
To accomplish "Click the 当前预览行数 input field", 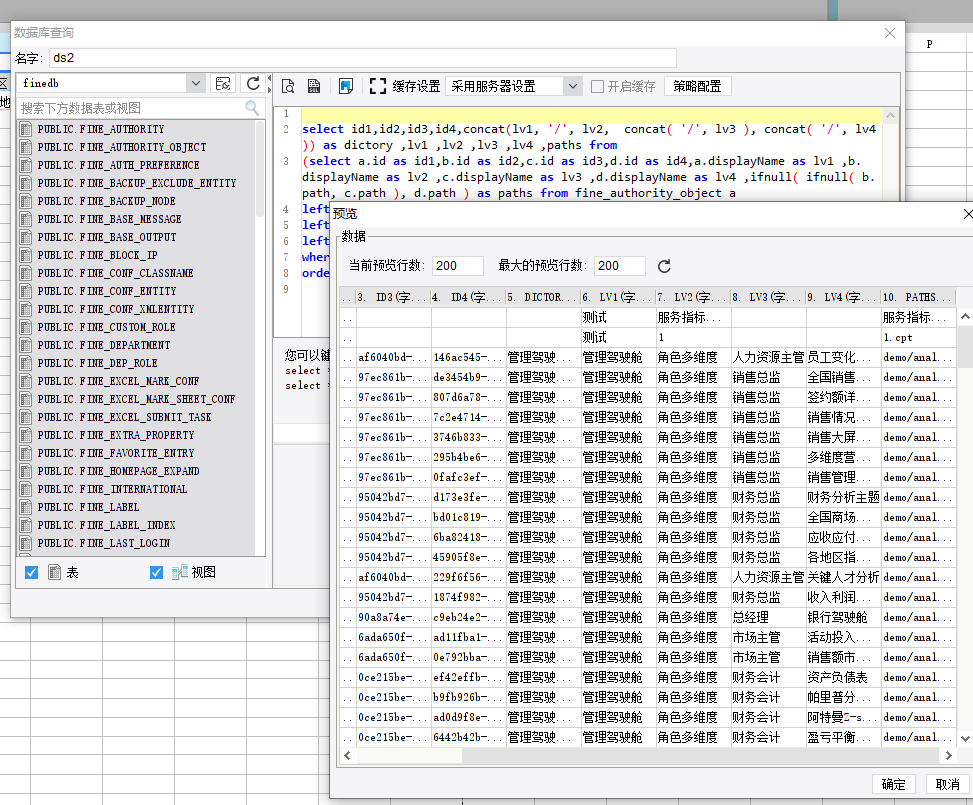I will 458,266.
